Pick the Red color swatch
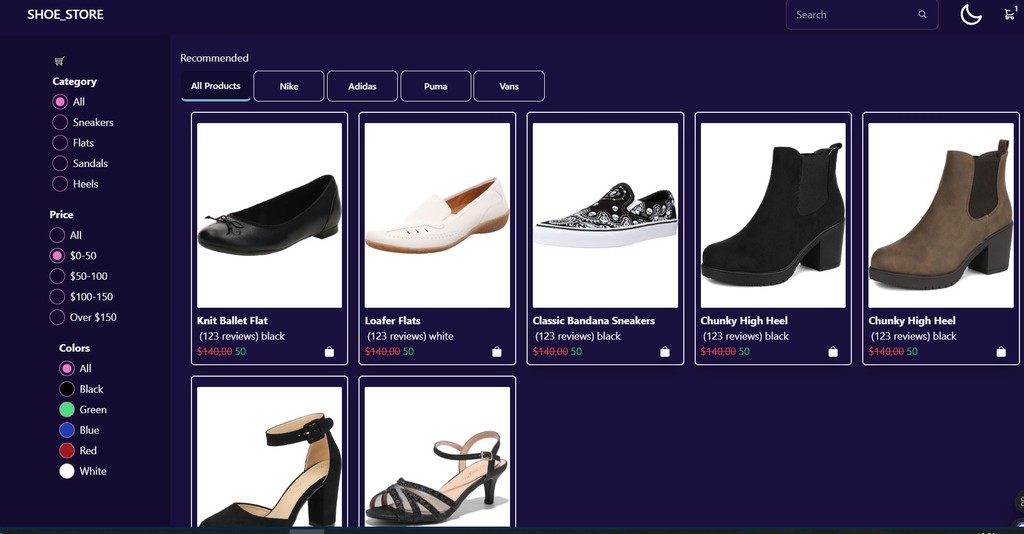This screenshot has width=1024, height=534. tap(67, 450)
